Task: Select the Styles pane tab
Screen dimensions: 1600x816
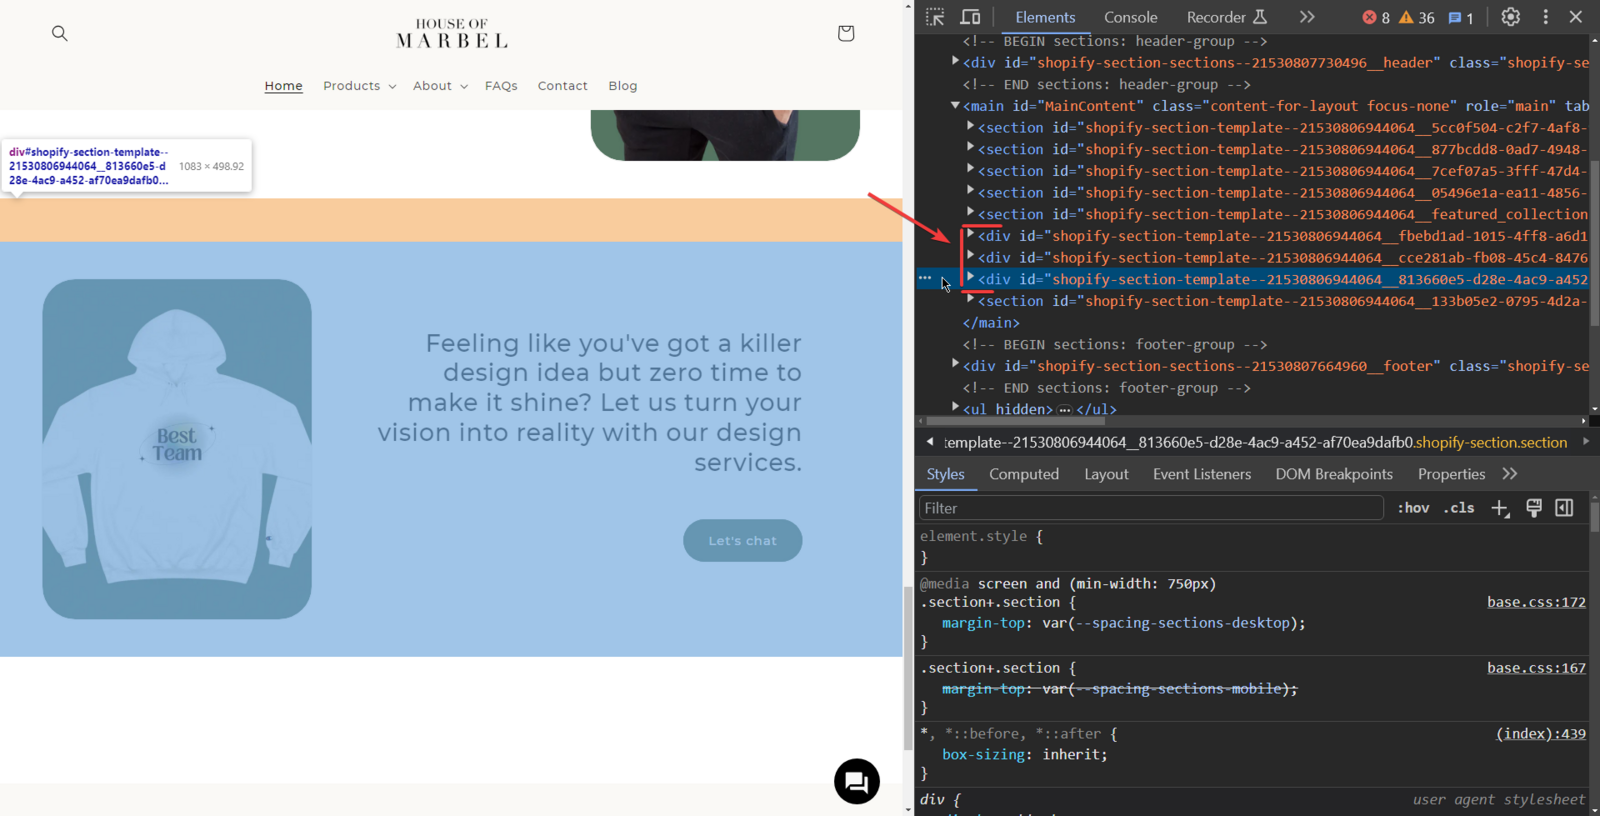Action: click(x=945, y=474)
